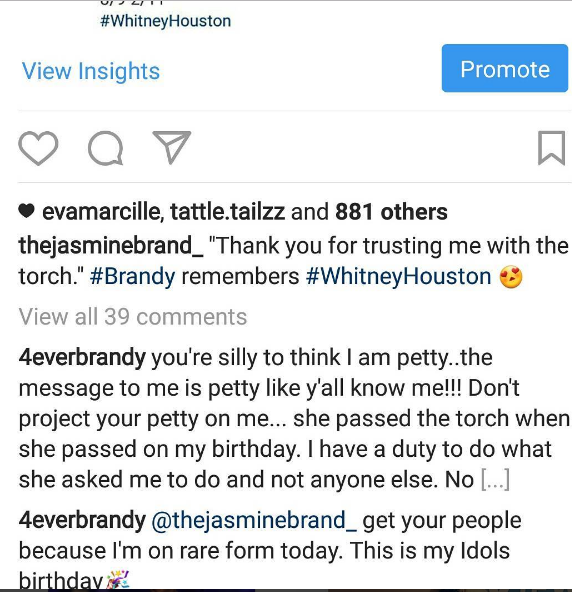572x592 pixels.
Task: Share the post via paper plane icon
Action: (171, 147)
